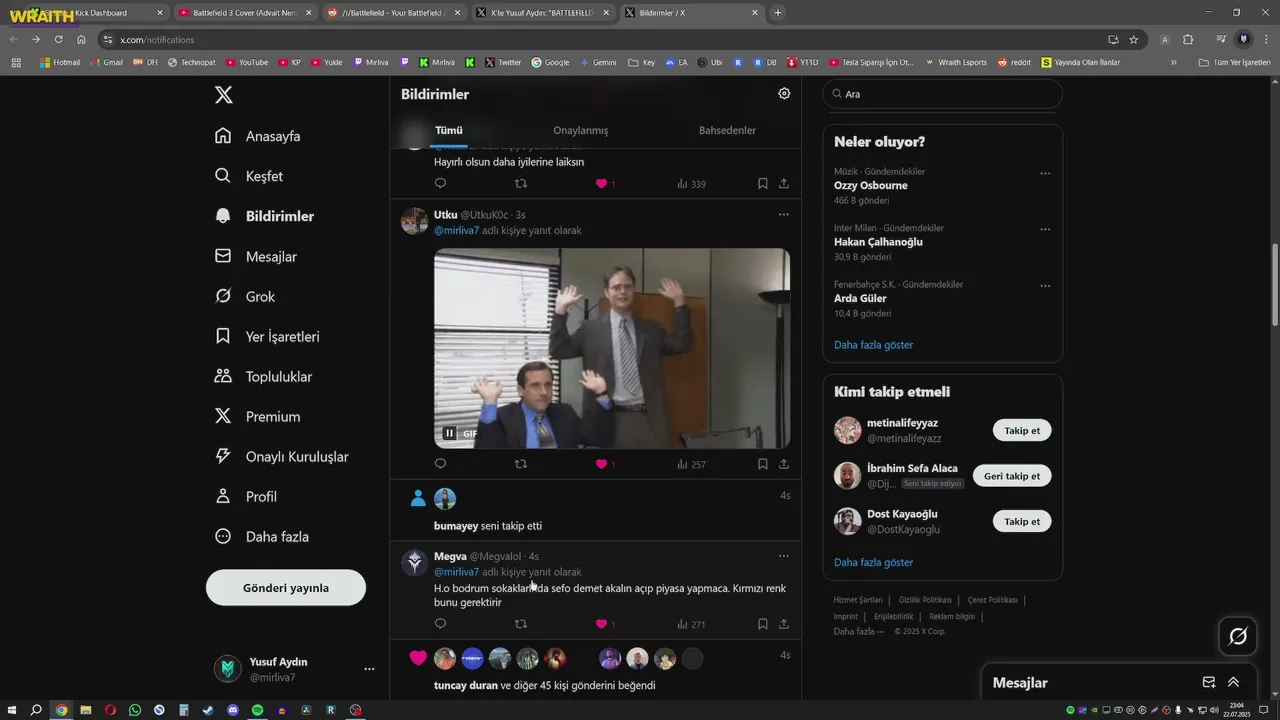
Task: Share Utku's GIF post
Action: 784,464
